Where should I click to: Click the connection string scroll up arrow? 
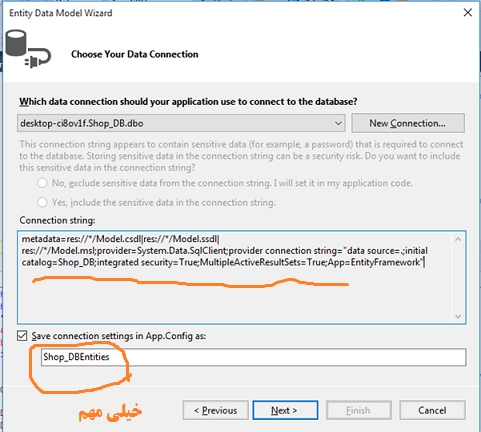click(x=458, y=239)
